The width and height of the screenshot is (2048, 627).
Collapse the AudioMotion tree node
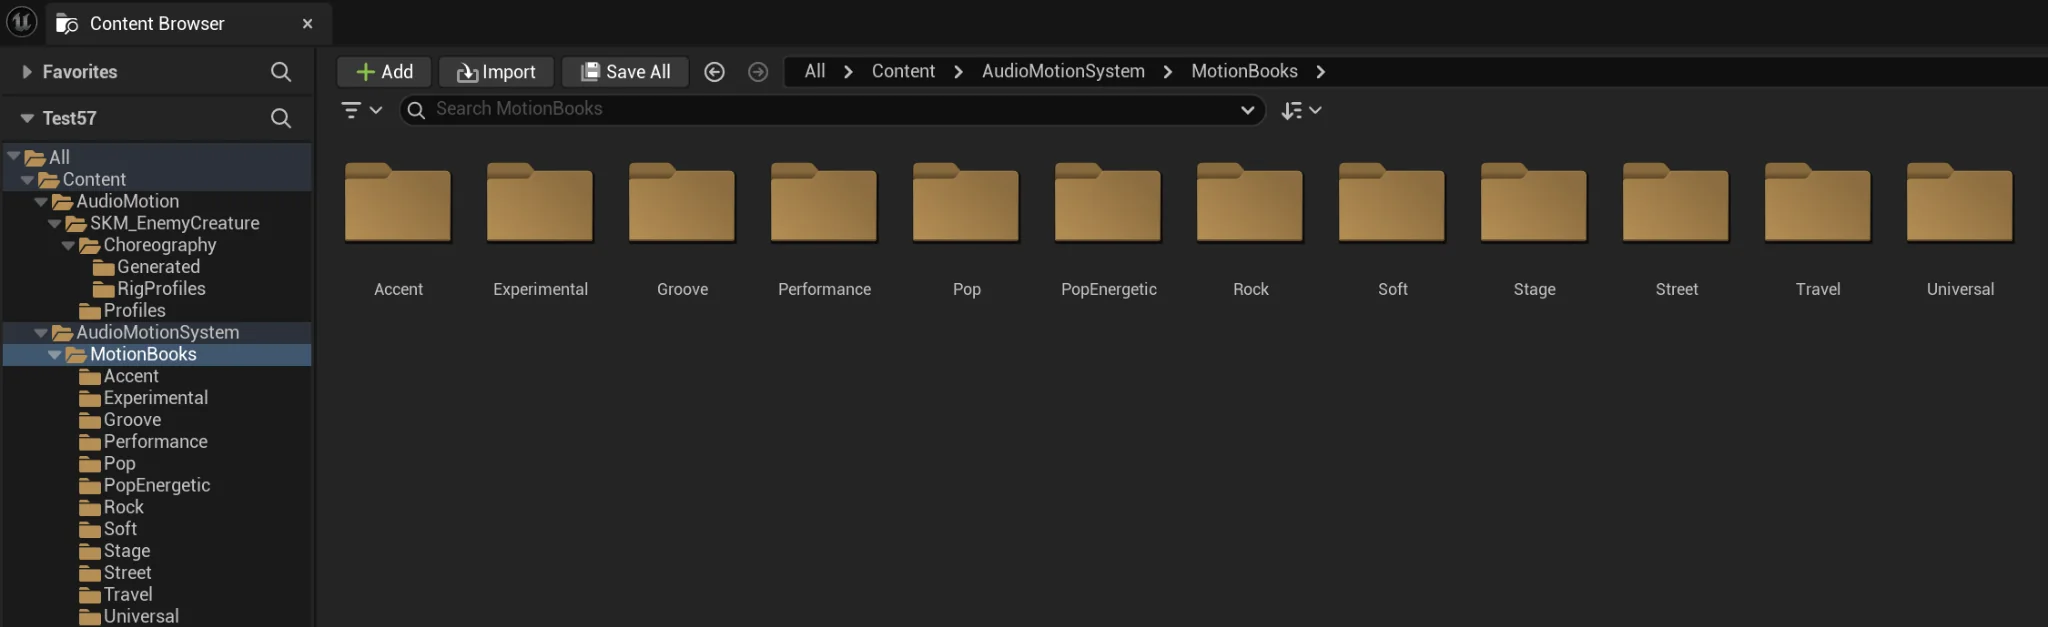tap(41, 201)
